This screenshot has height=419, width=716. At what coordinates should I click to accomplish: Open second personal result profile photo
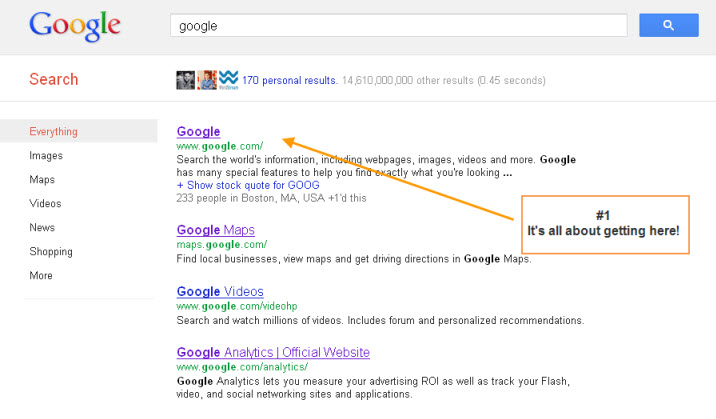pos(207,80)
